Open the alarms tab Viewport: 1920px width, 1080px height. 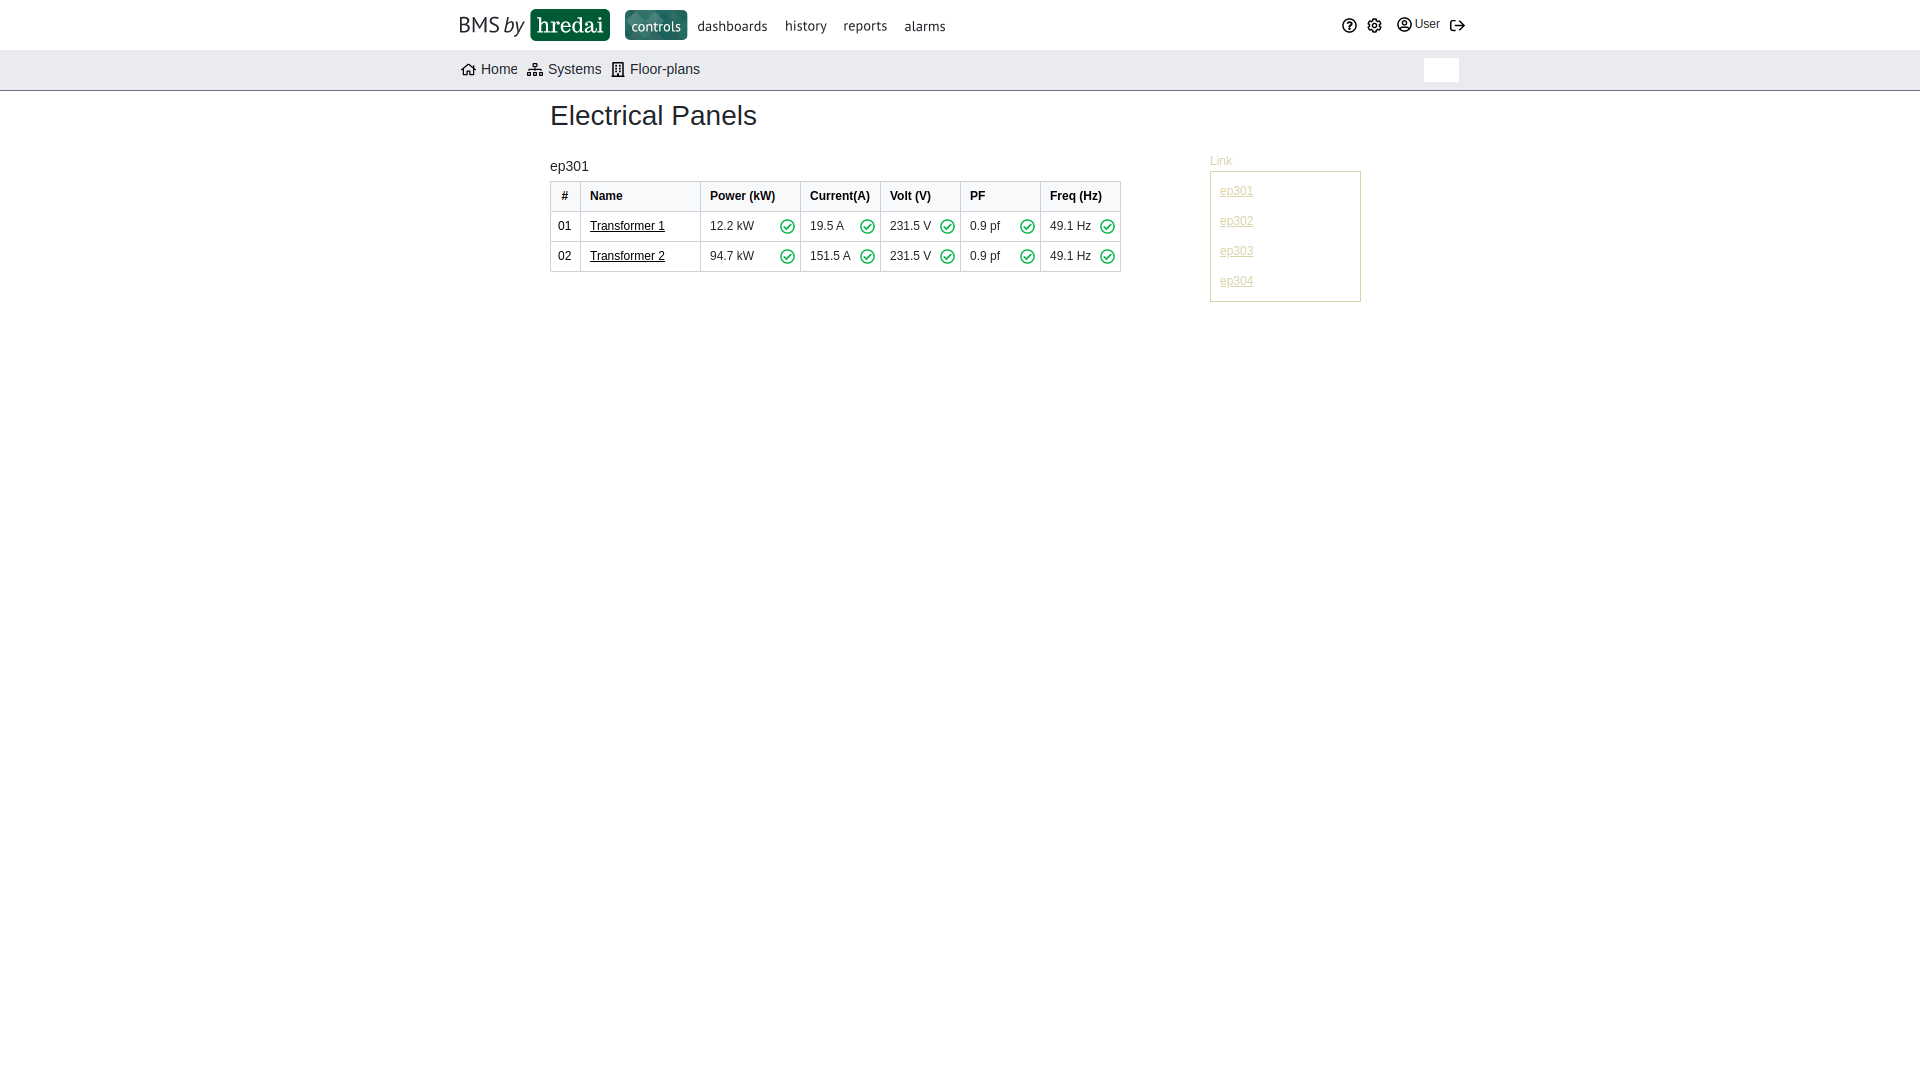coord(925,26)
